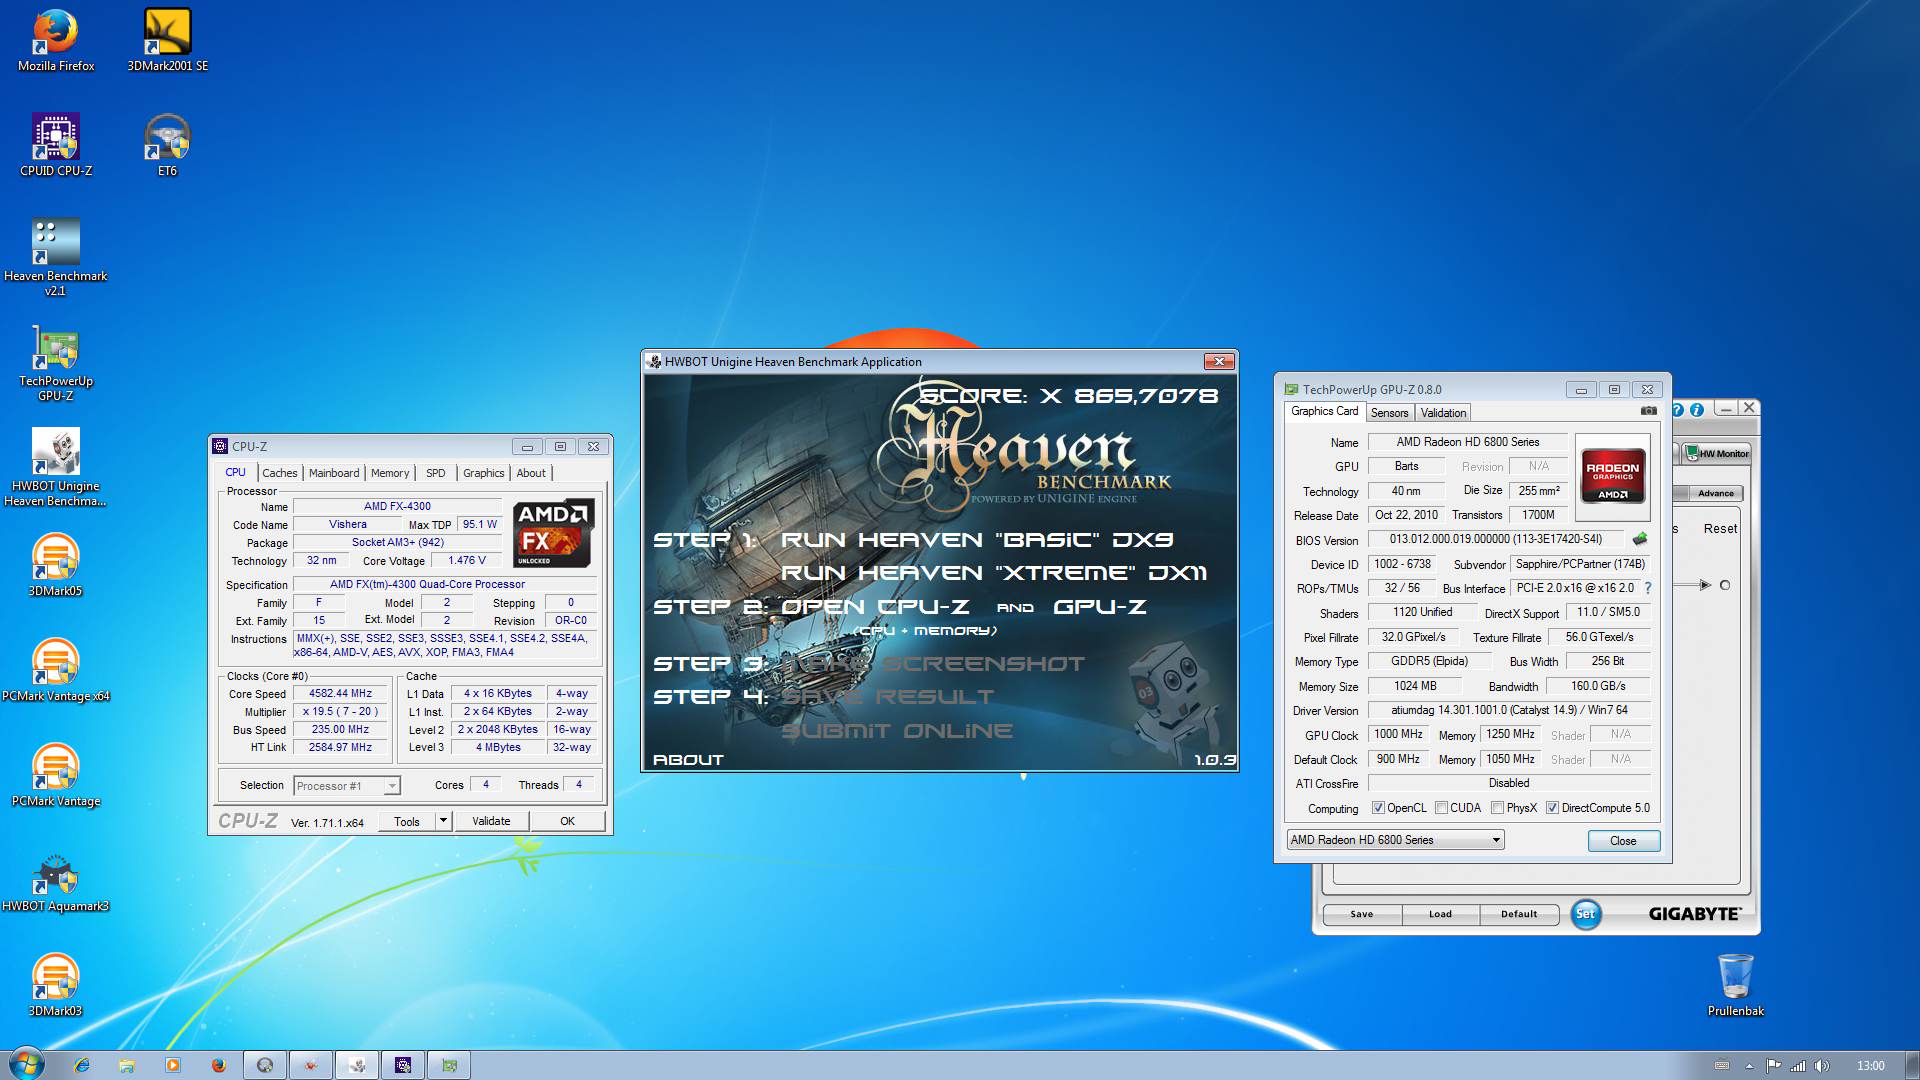Click the network signal icon in the tray
The image size is (1920, 1080).
[1798, 1066]
